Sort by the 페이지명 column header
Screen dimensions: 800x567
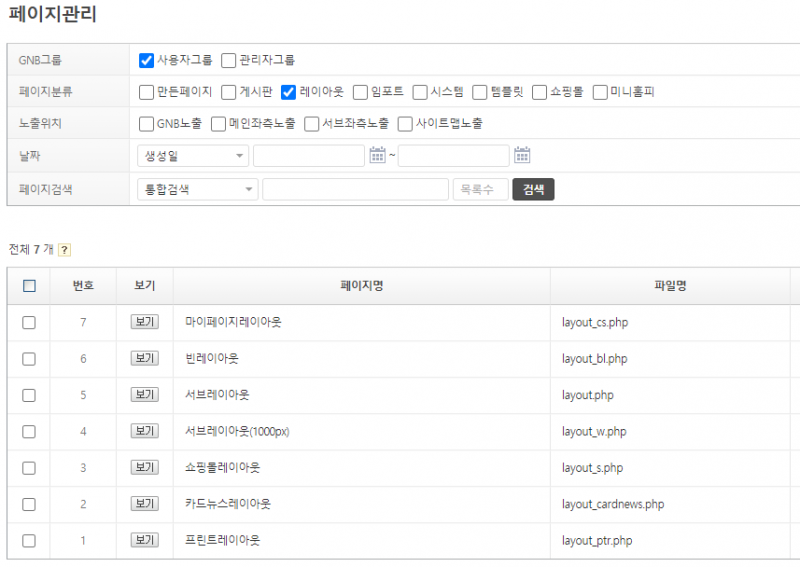coord(361,286)
